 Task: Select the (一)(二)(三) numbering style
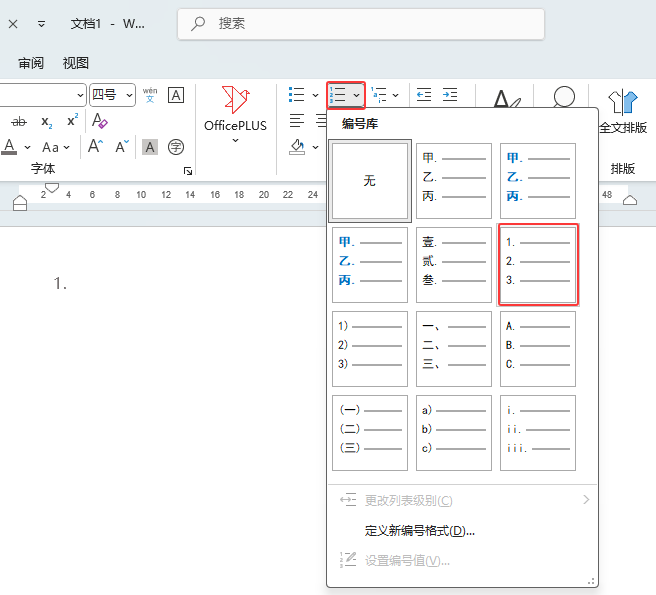370,433
